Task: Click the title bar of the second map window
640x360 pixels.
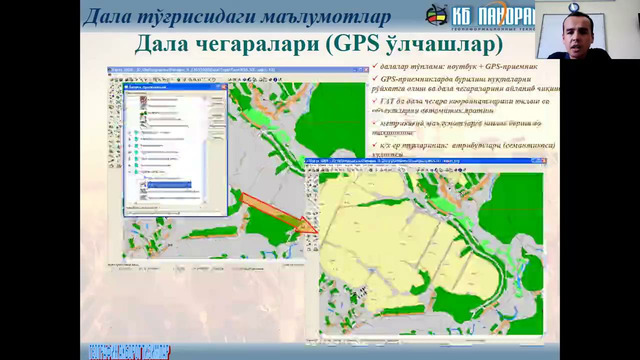Action: tap(426, 161)
